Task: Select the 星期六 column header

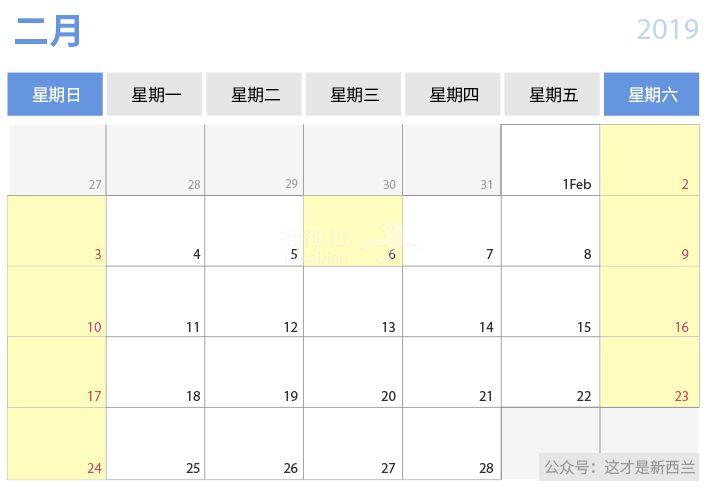Action: coord(652,94)
